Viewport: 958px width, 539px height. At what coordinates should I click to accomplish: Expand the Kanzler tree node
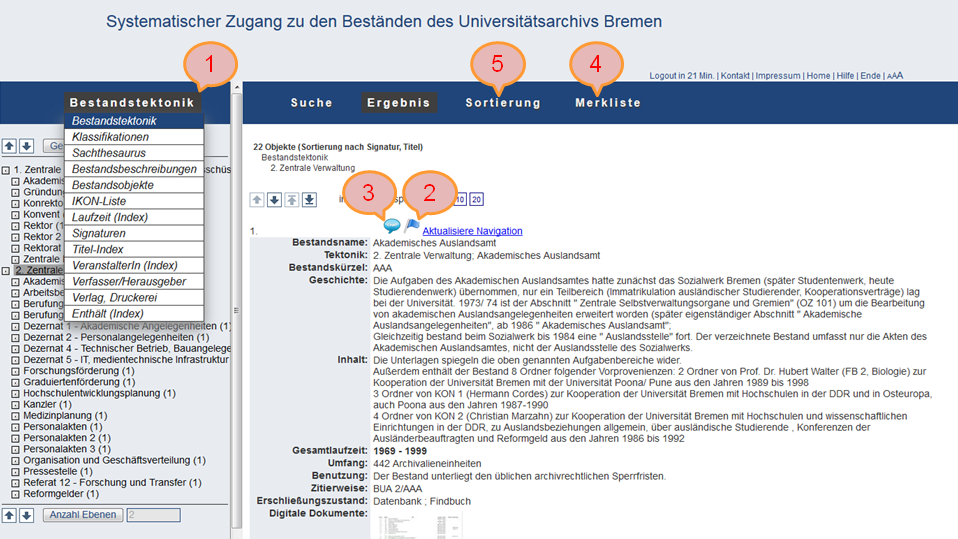coord(15,404)
